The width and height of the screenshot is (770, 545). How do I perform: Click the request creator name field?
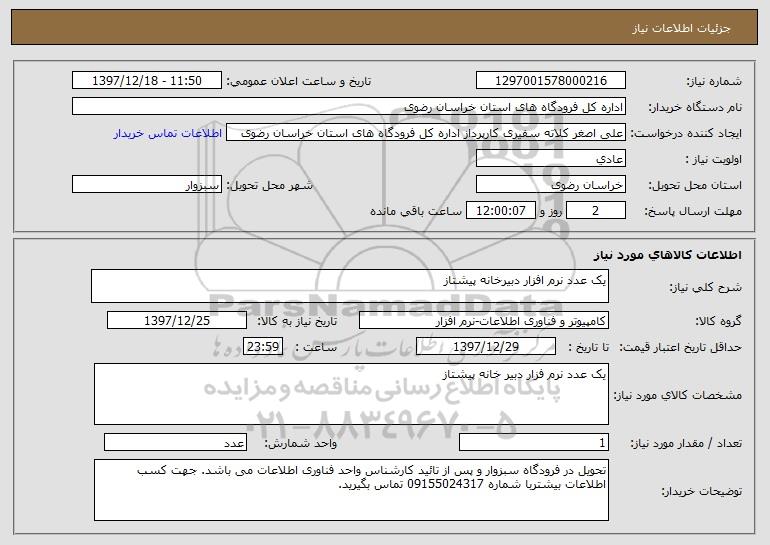pyautogui.click(x=426, y=133)
